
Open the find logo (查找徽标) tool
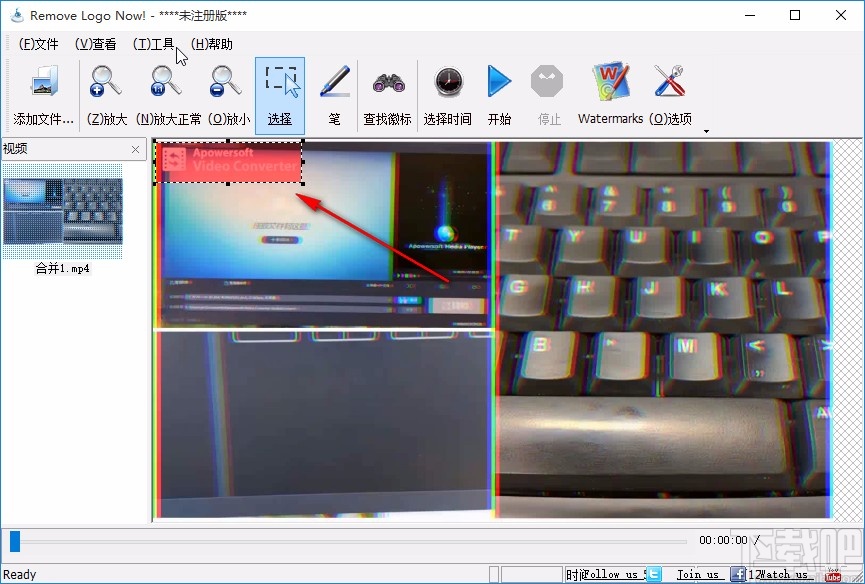pos(387,92)
